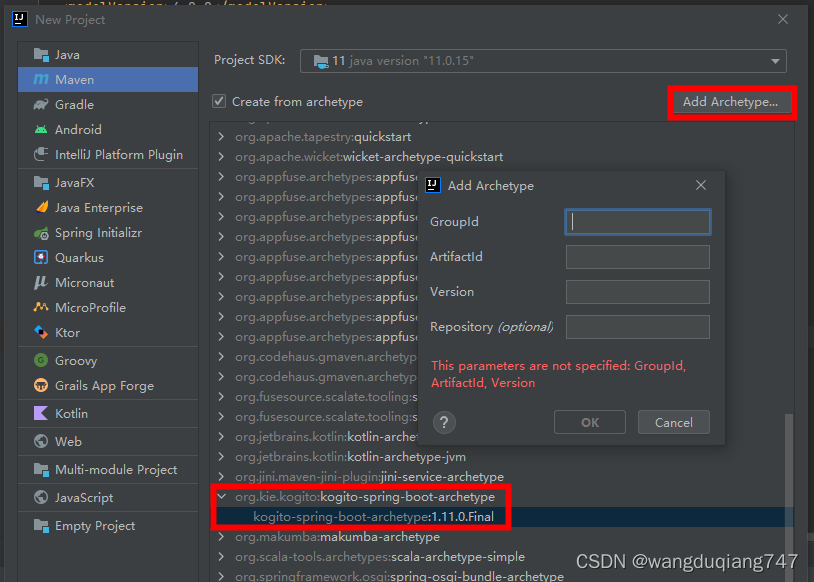Click the Java Enterprise icon
Image resolution: width=814 pixels, height=582 pixels.
pos(41,207)
